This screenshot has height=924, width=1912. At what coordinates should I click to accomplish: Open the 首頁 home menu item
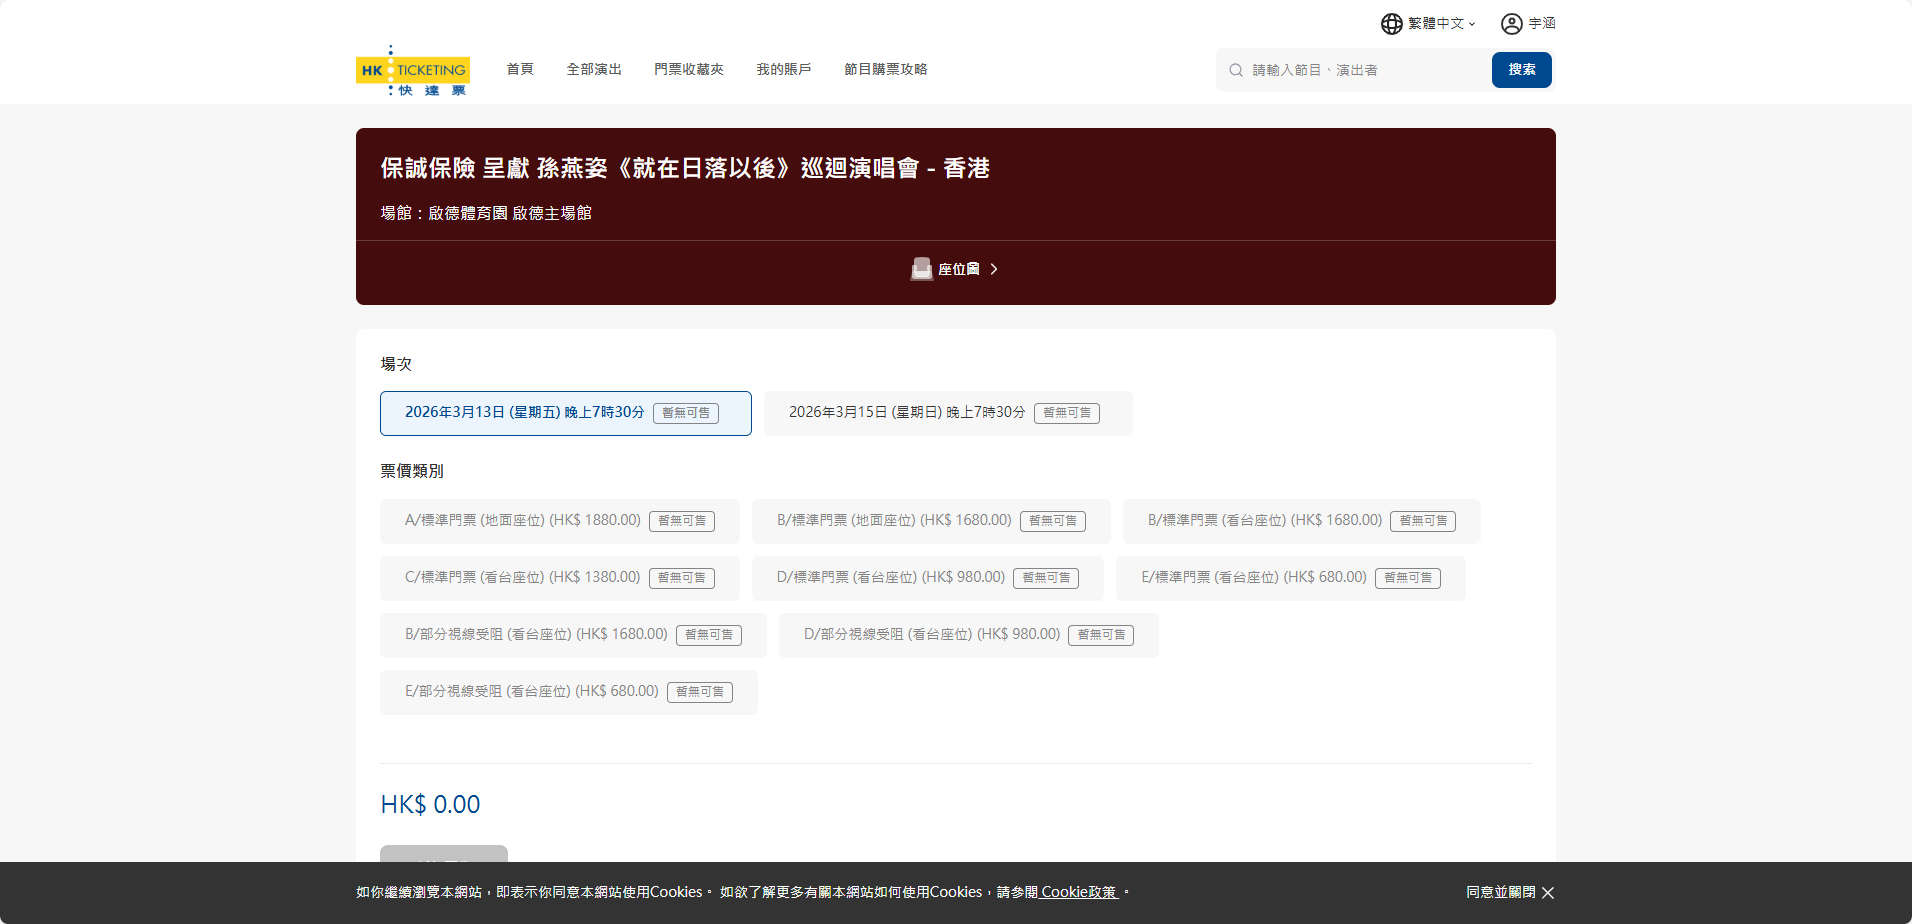pyautogui.click(x=519, y=70)
